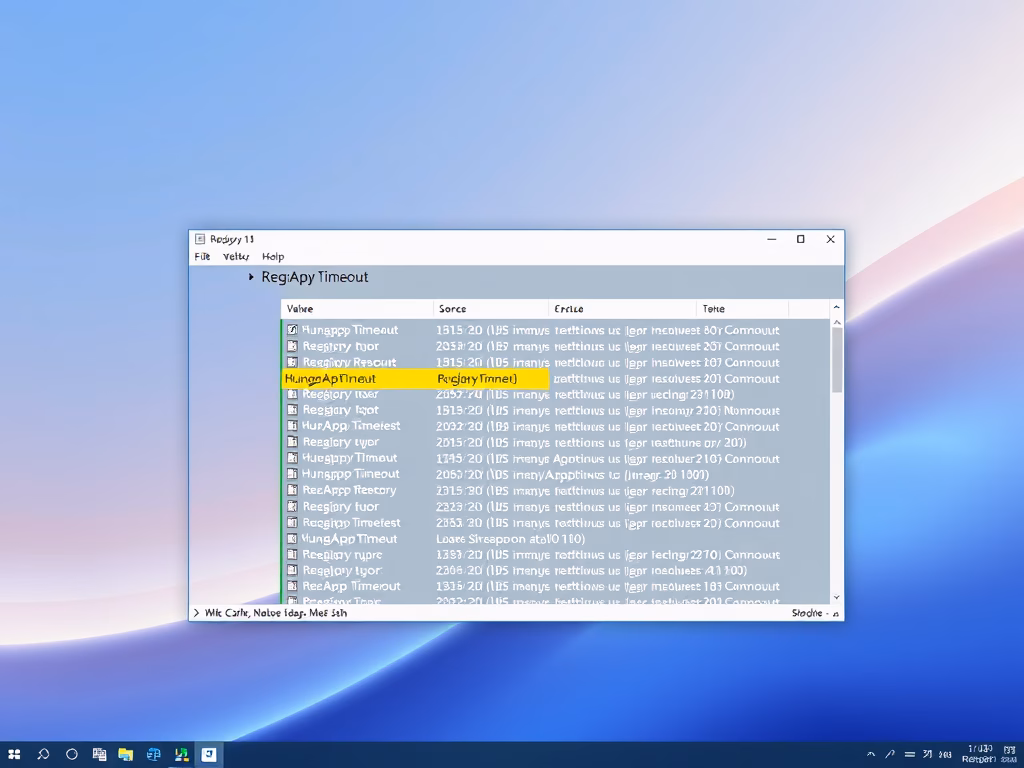The image size is (1024, 768).
Task: Expand the Reg:Apy Timeout tree node
Action: point(251,277)
